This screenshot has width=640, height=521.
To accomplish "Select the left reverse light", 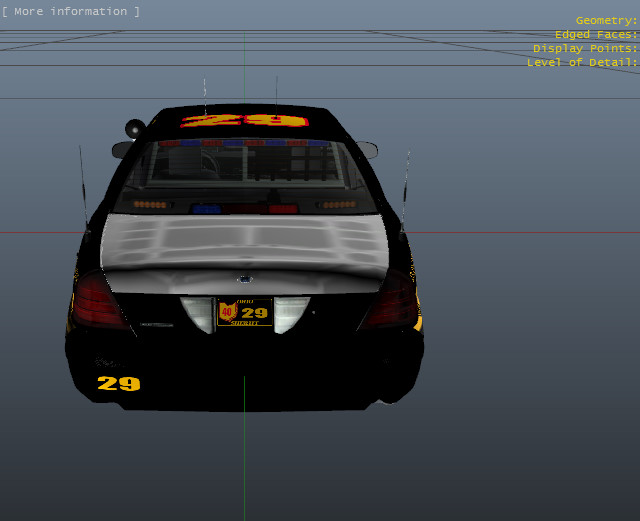I will click(196, 314).
